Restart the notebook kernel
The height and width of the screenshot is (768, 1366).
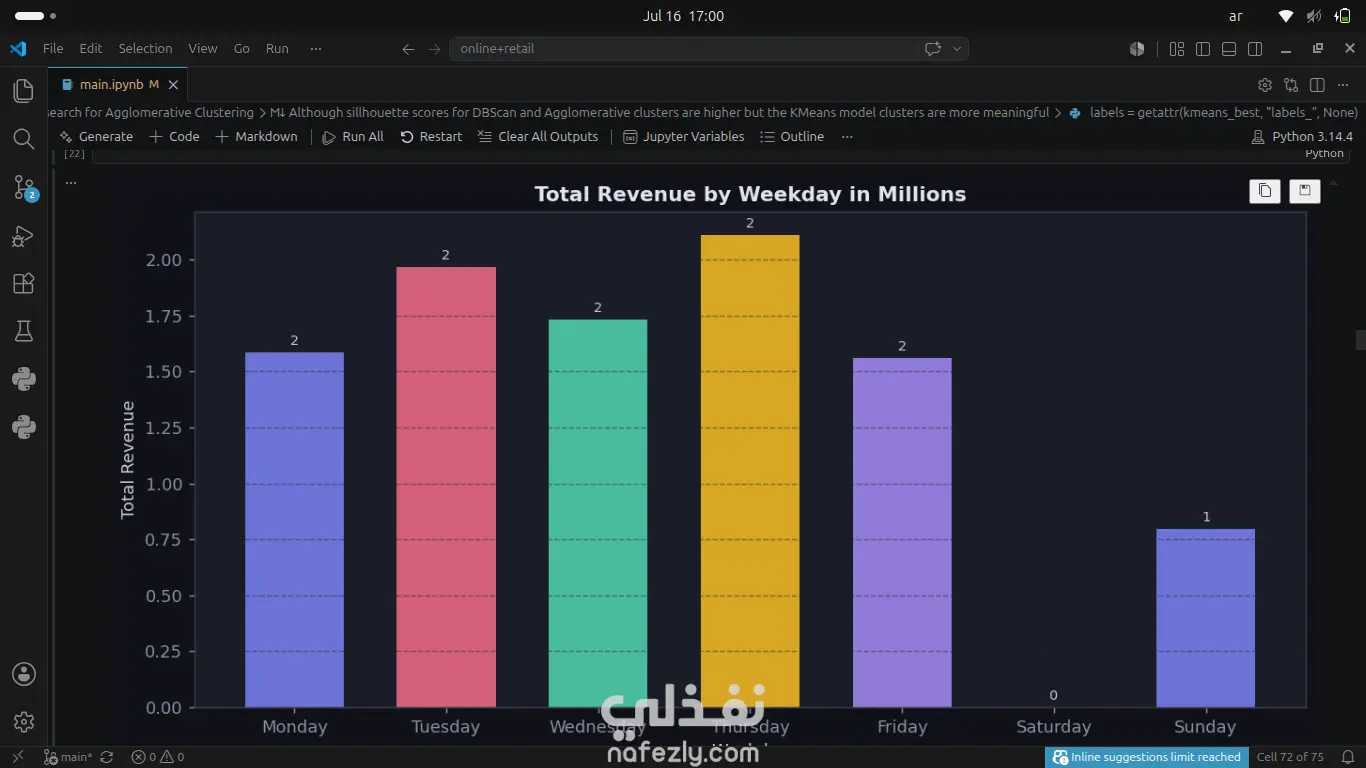coord(431,136)
